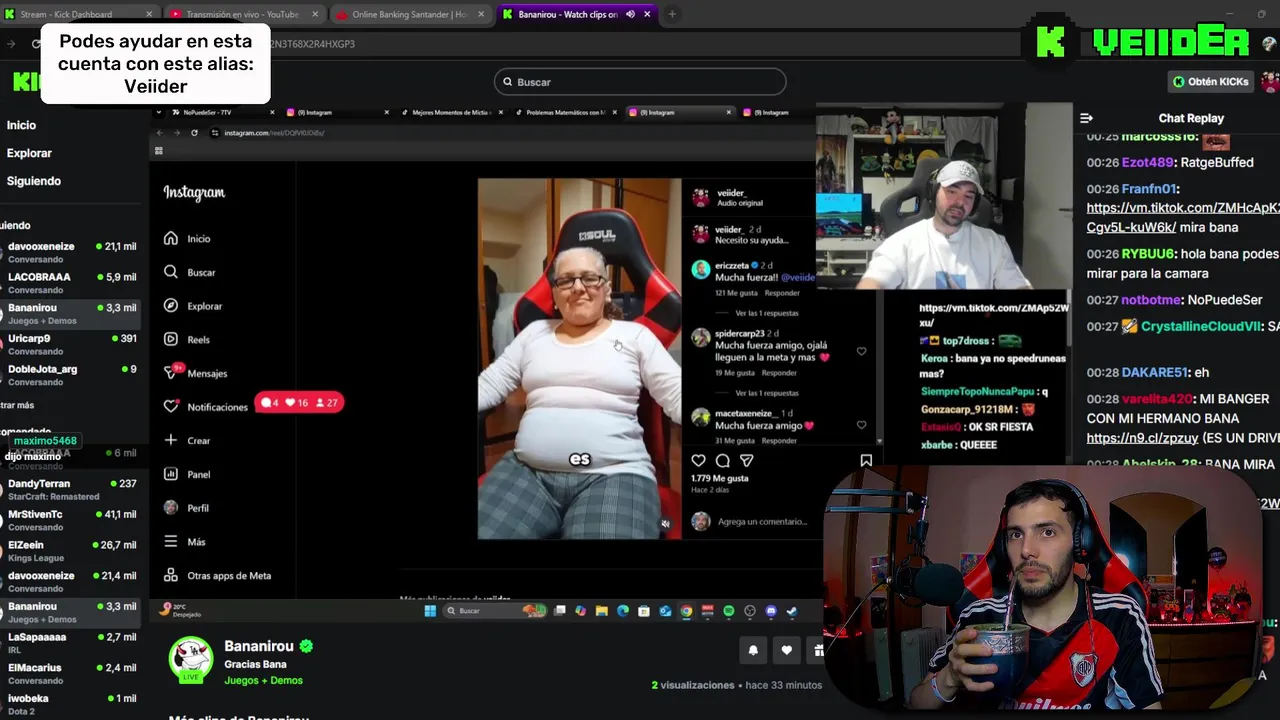
Task: Open DobleJota_arg channel in the sidebar
Action: [70, 375]
